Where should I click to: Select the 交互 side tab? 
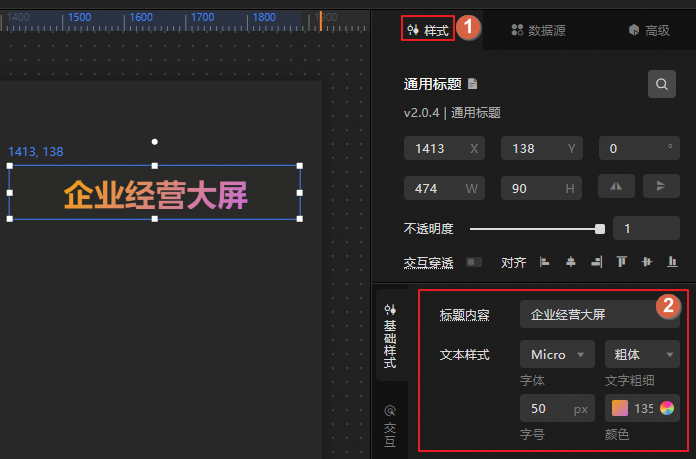390,425
